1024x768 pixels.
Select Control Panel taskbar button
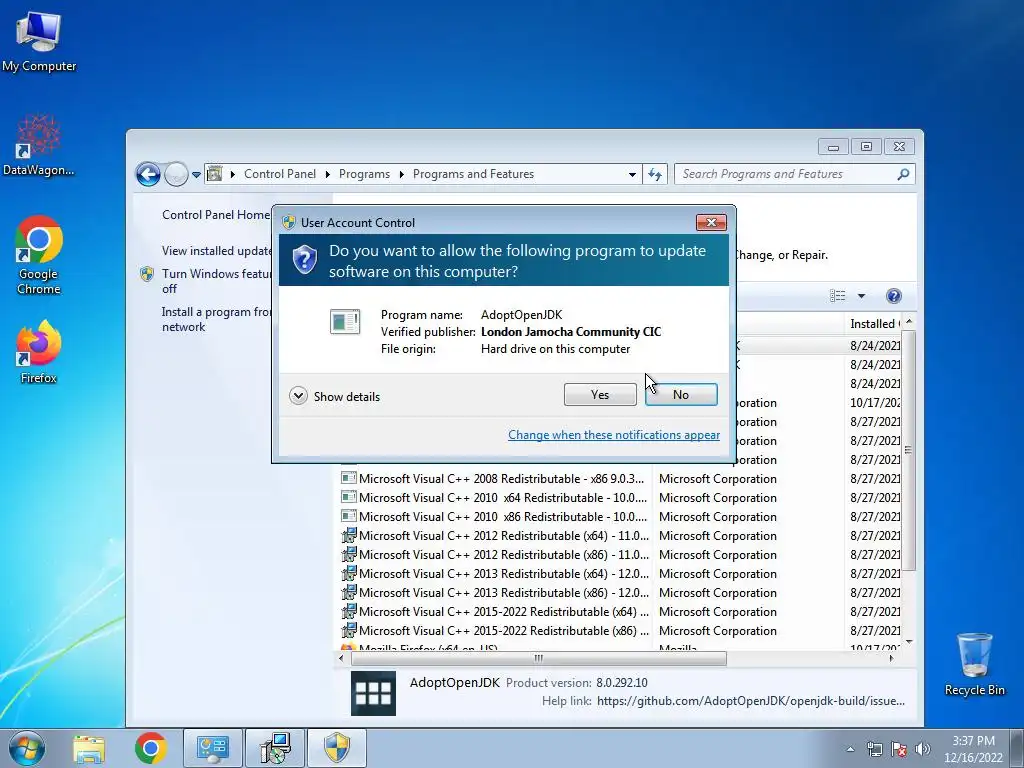(x=213, y=748)
